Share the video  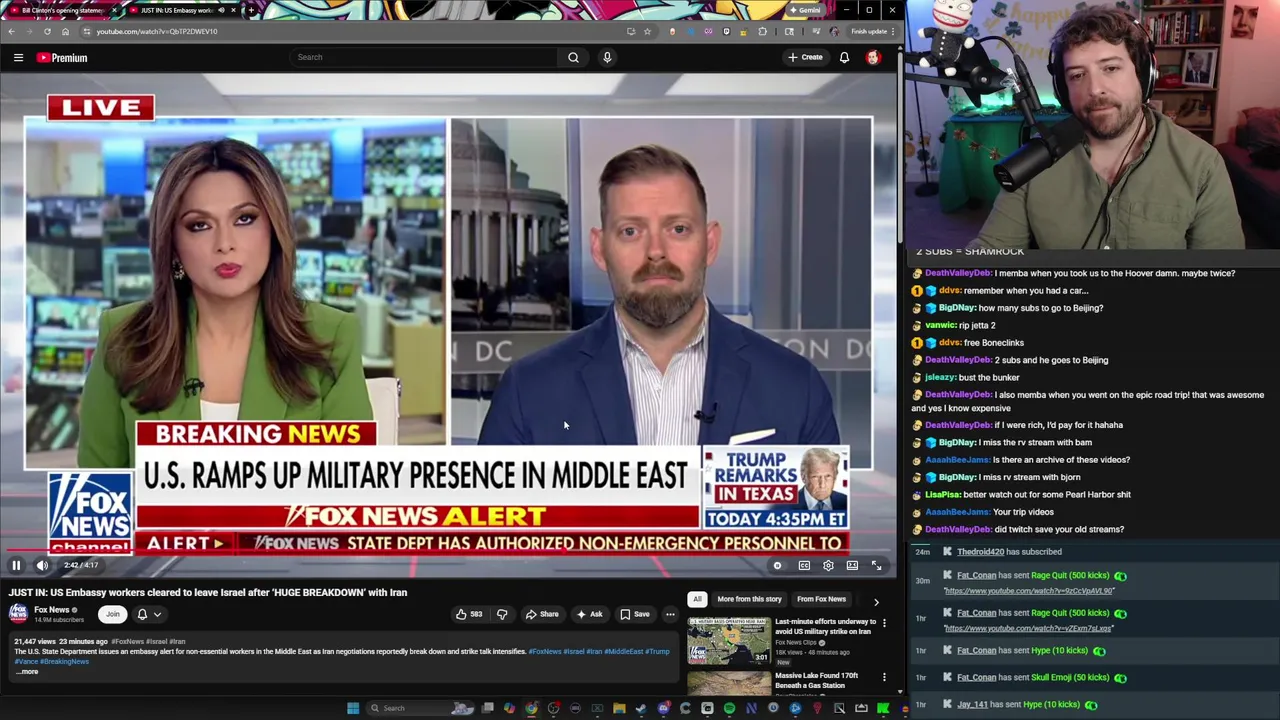point(542,614)
